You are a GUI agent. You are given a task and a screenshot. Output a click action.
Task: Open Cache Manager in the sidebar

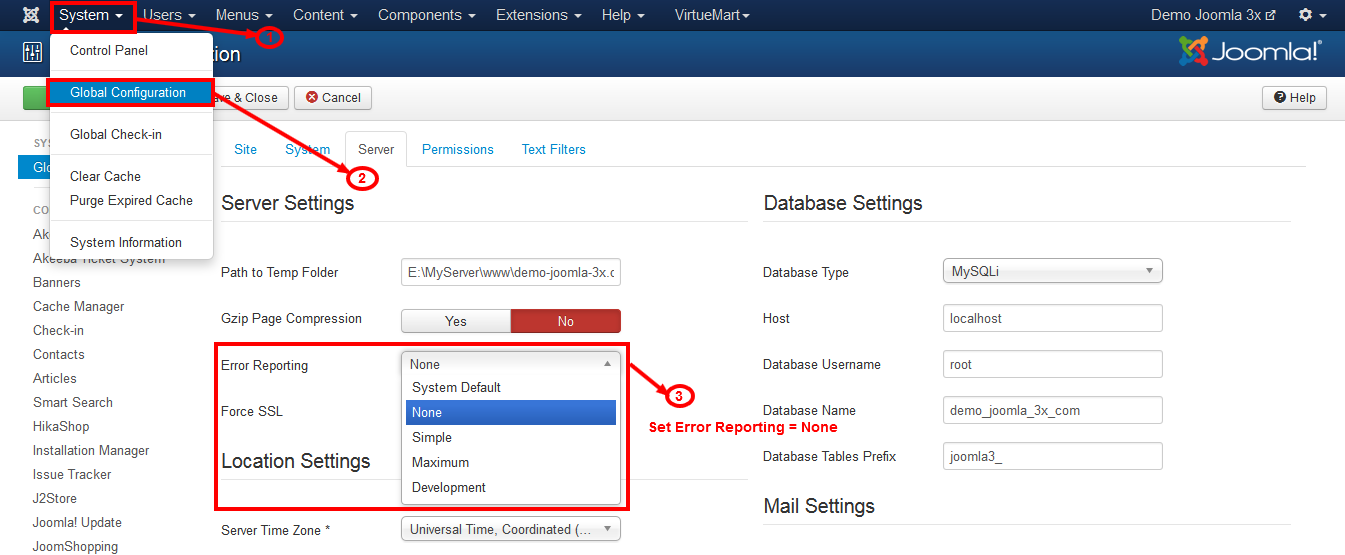point(78,307)
